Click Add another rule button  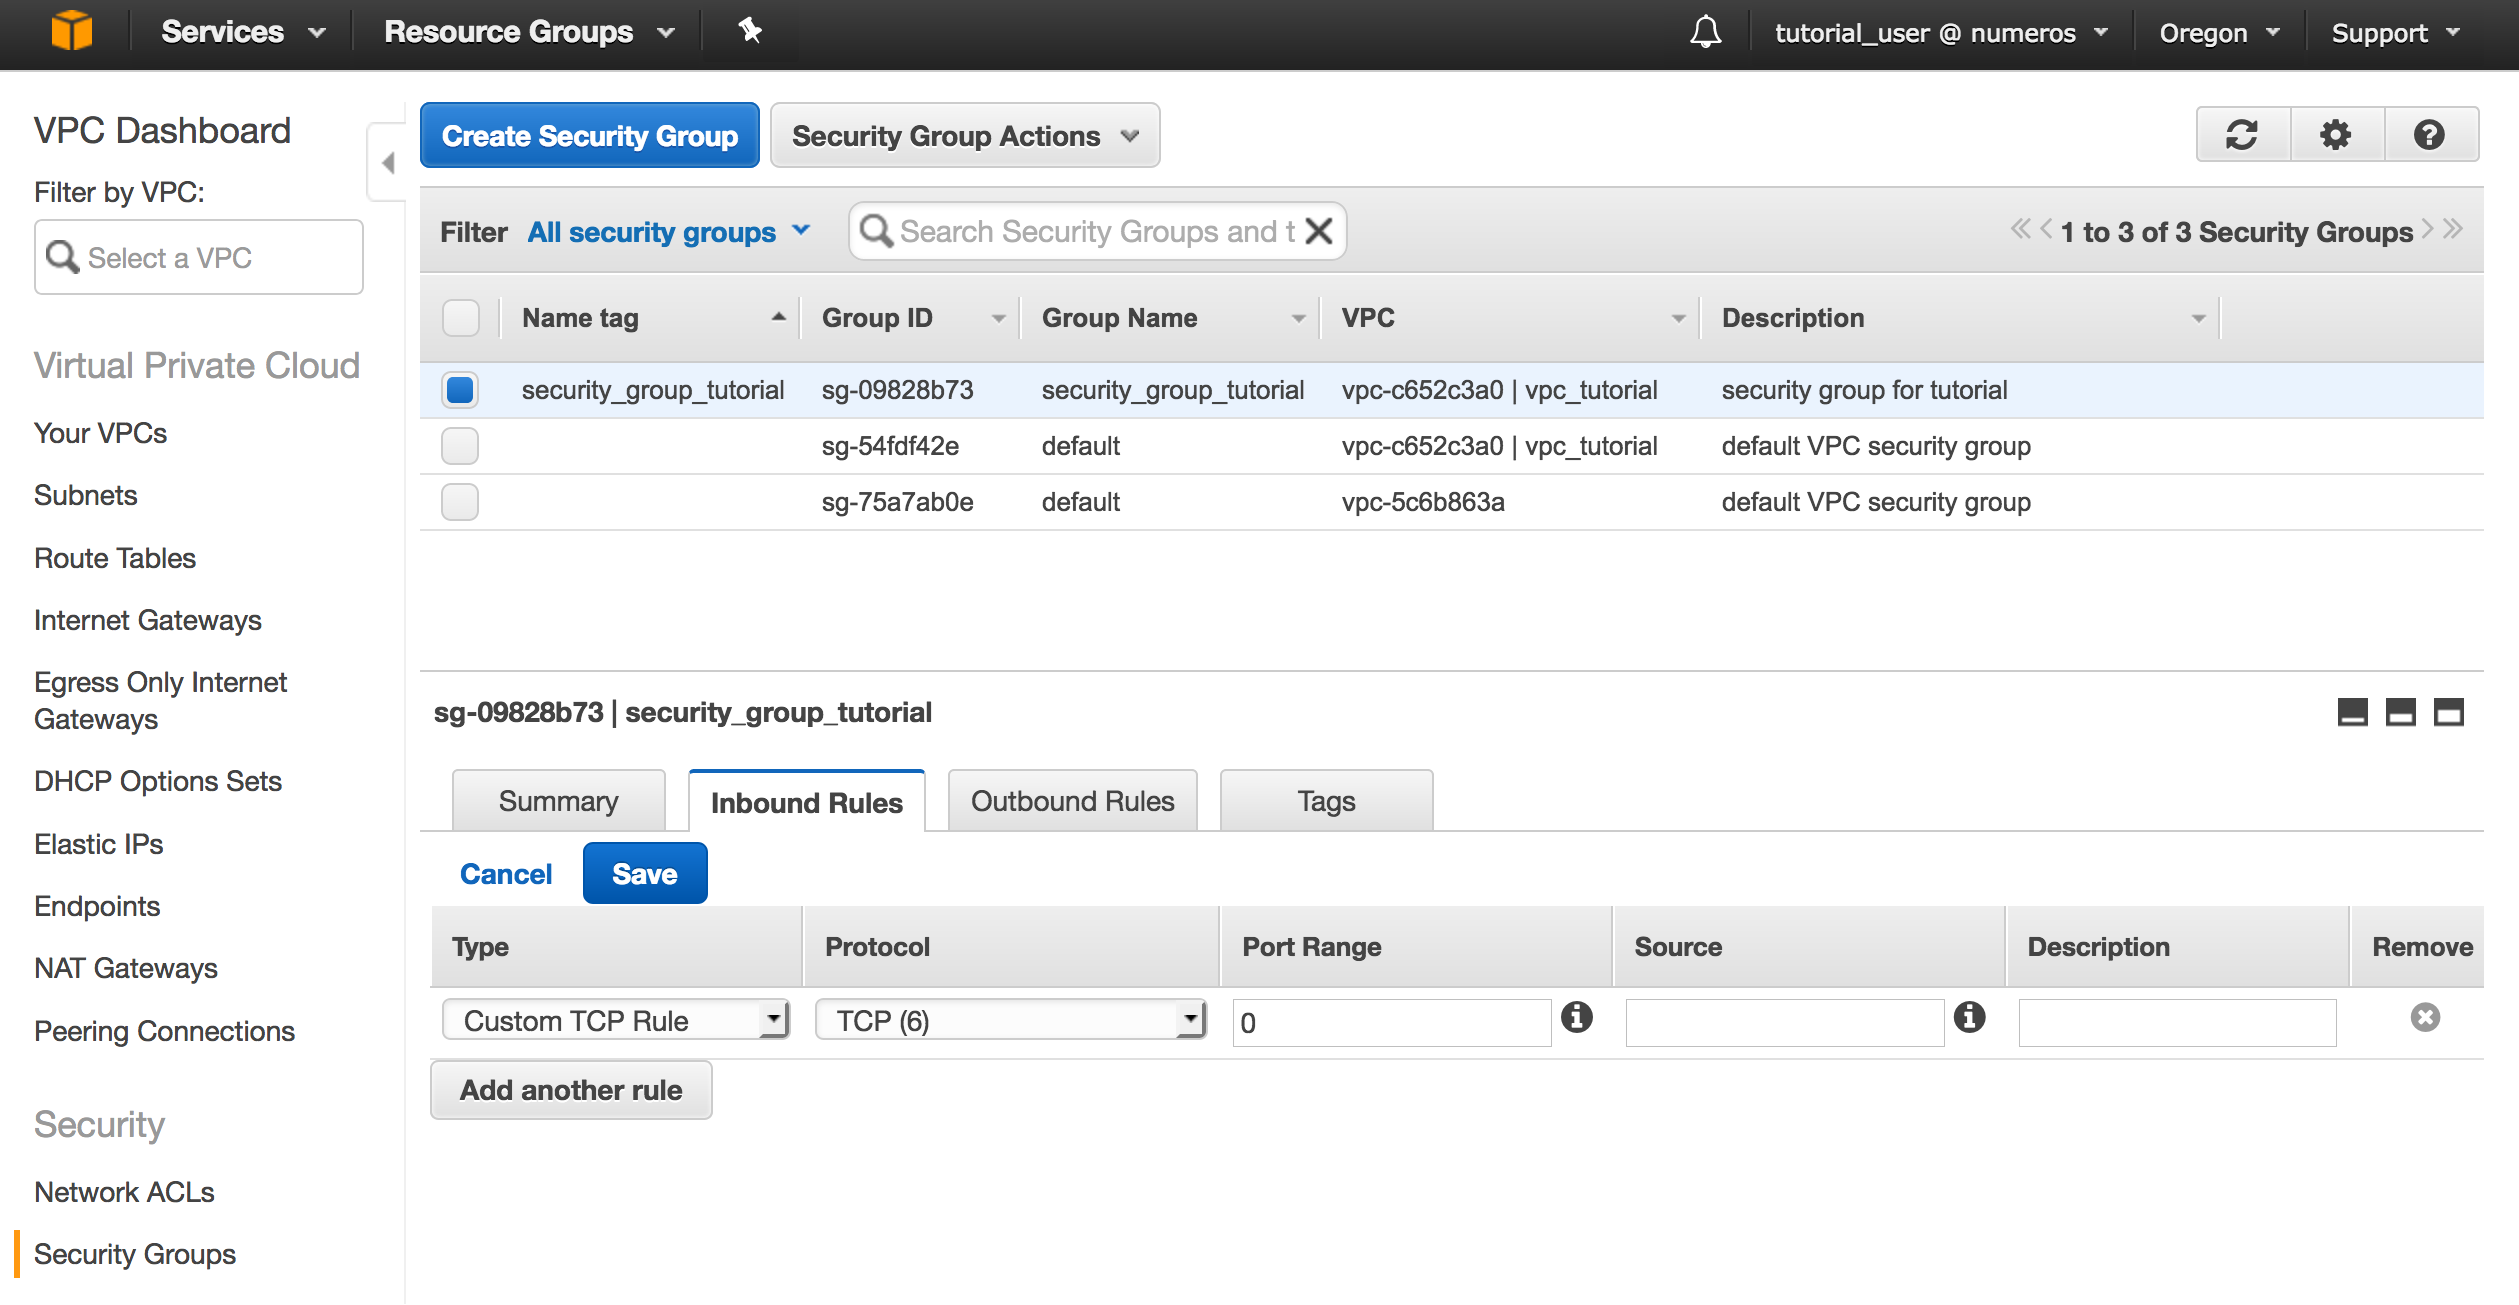tap(571, 1090)
